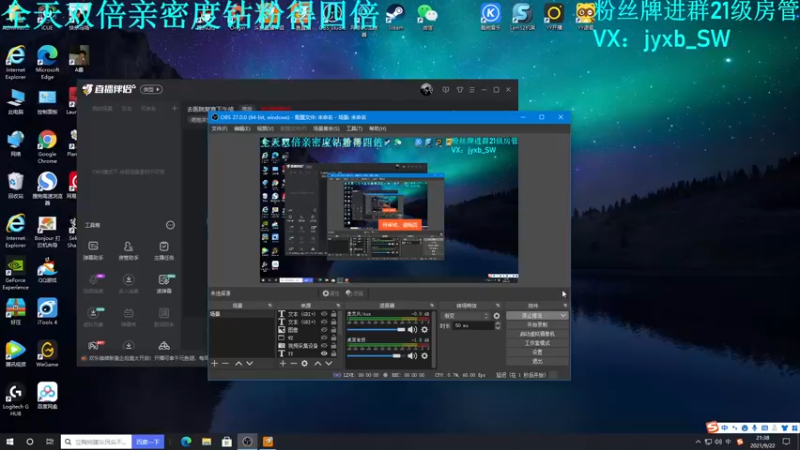800x450 pixels.
Task: Open the OBS 属性 (properties) gear button
Action: pos(331,293)
